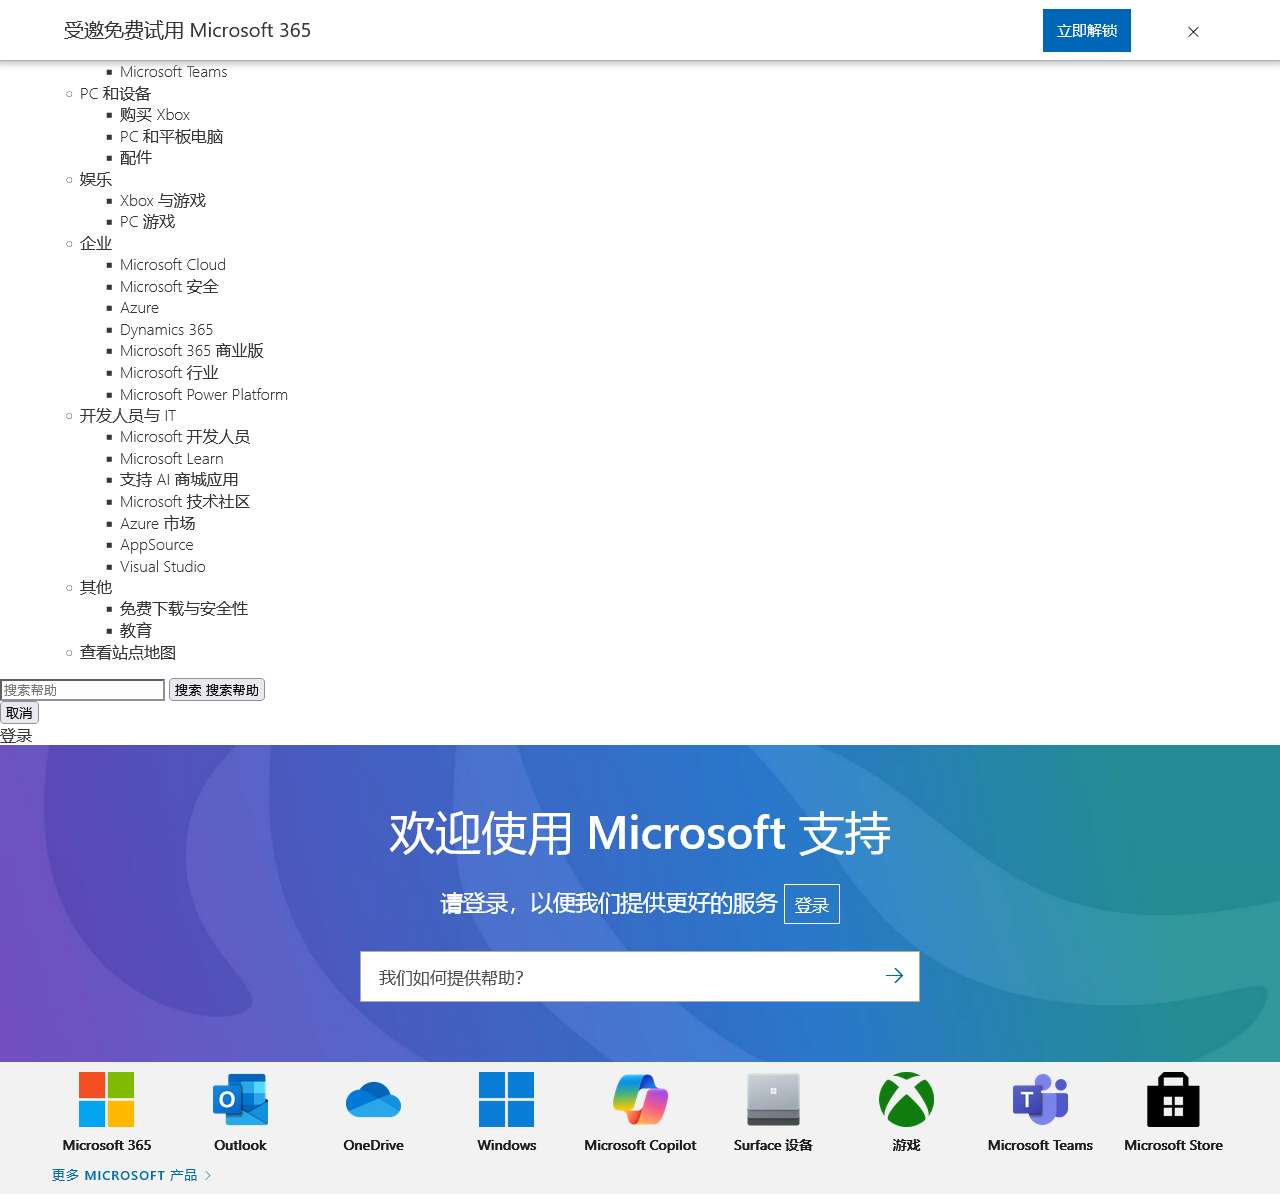Select the 开发人员与 IT menu heading

tap(128, 416)
